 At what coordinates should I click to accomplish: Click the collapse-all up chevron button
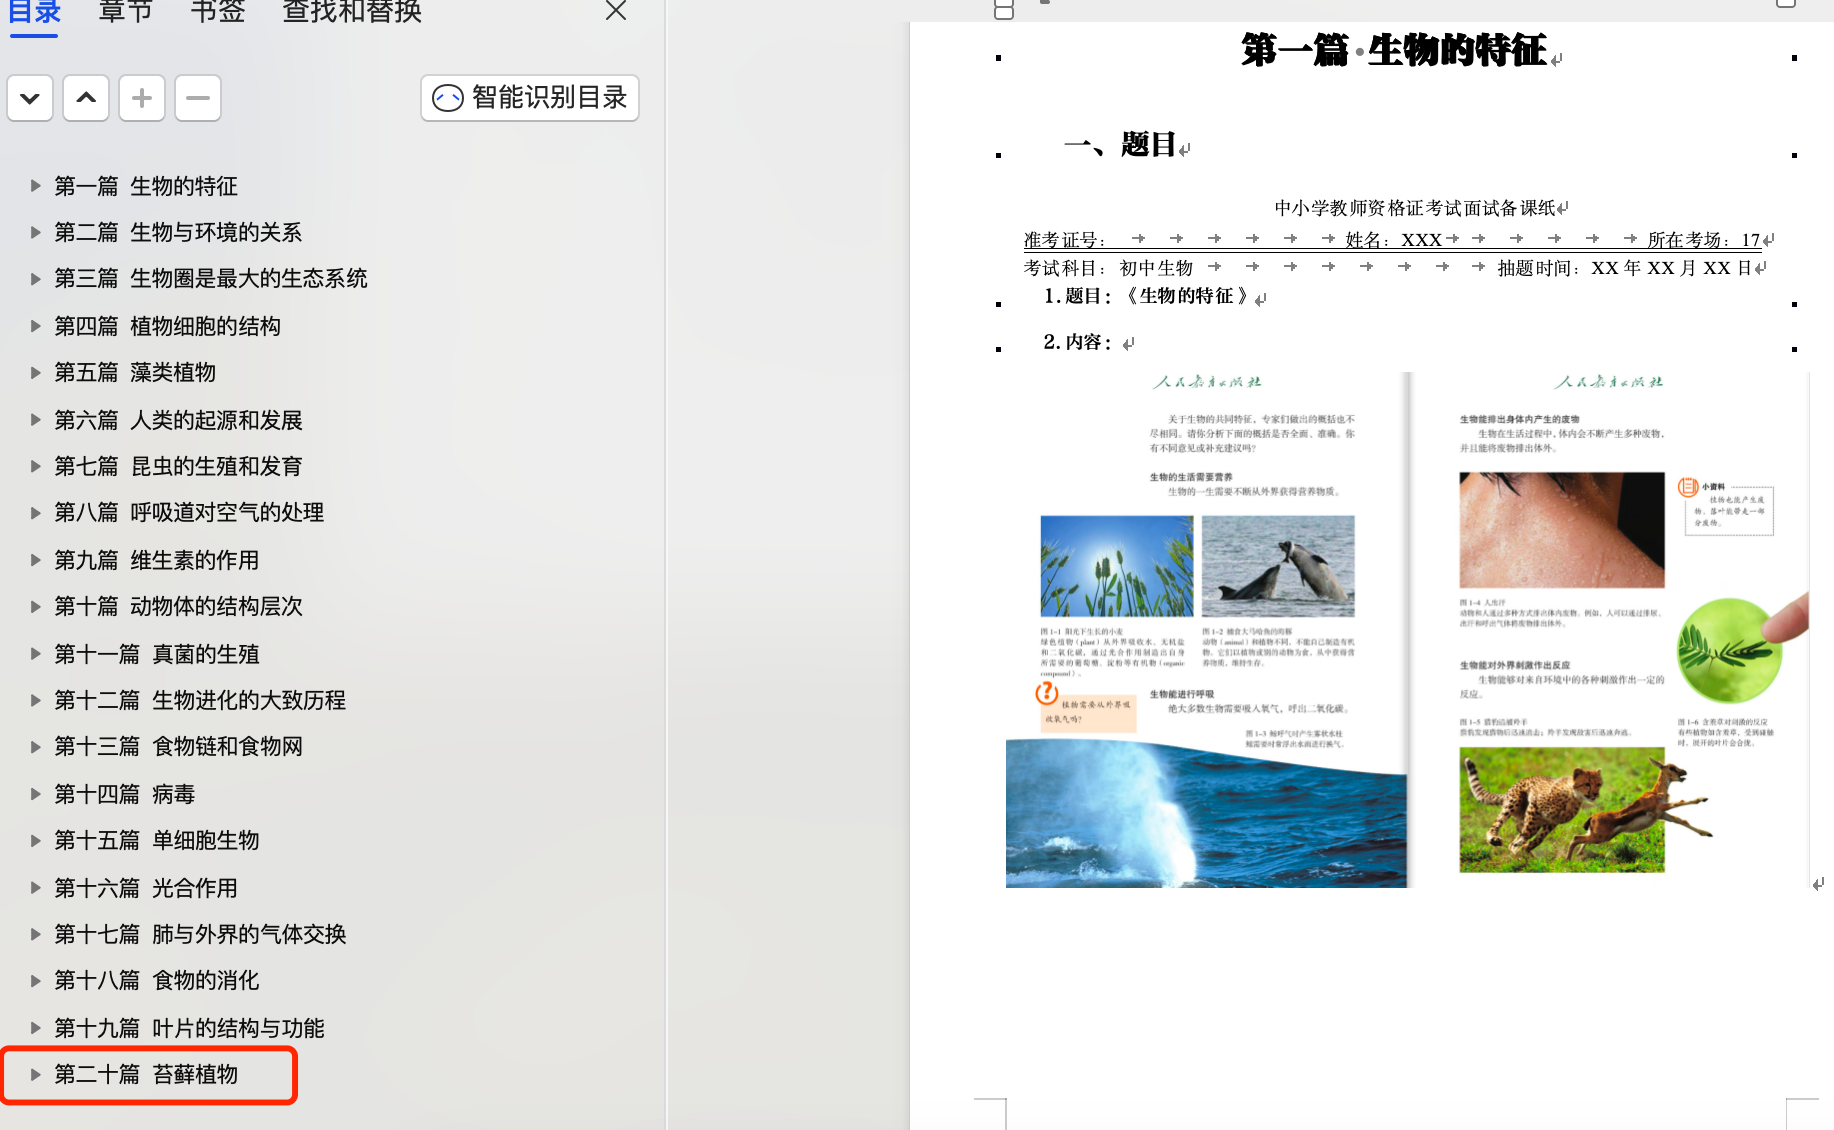[86, 98]
